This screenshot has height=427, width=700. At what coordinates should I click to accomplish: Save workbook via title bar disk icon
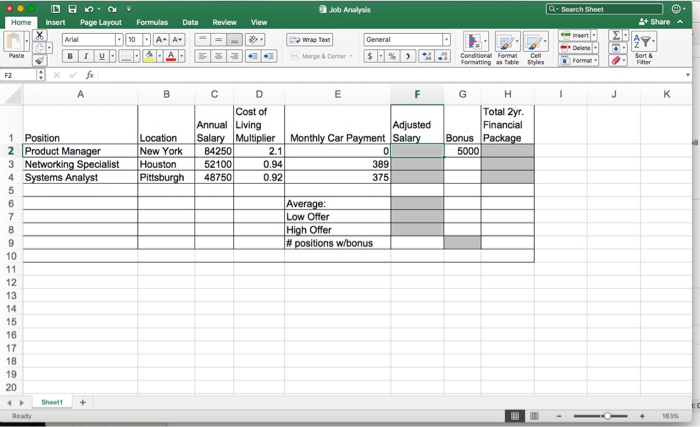pos(72,9)
